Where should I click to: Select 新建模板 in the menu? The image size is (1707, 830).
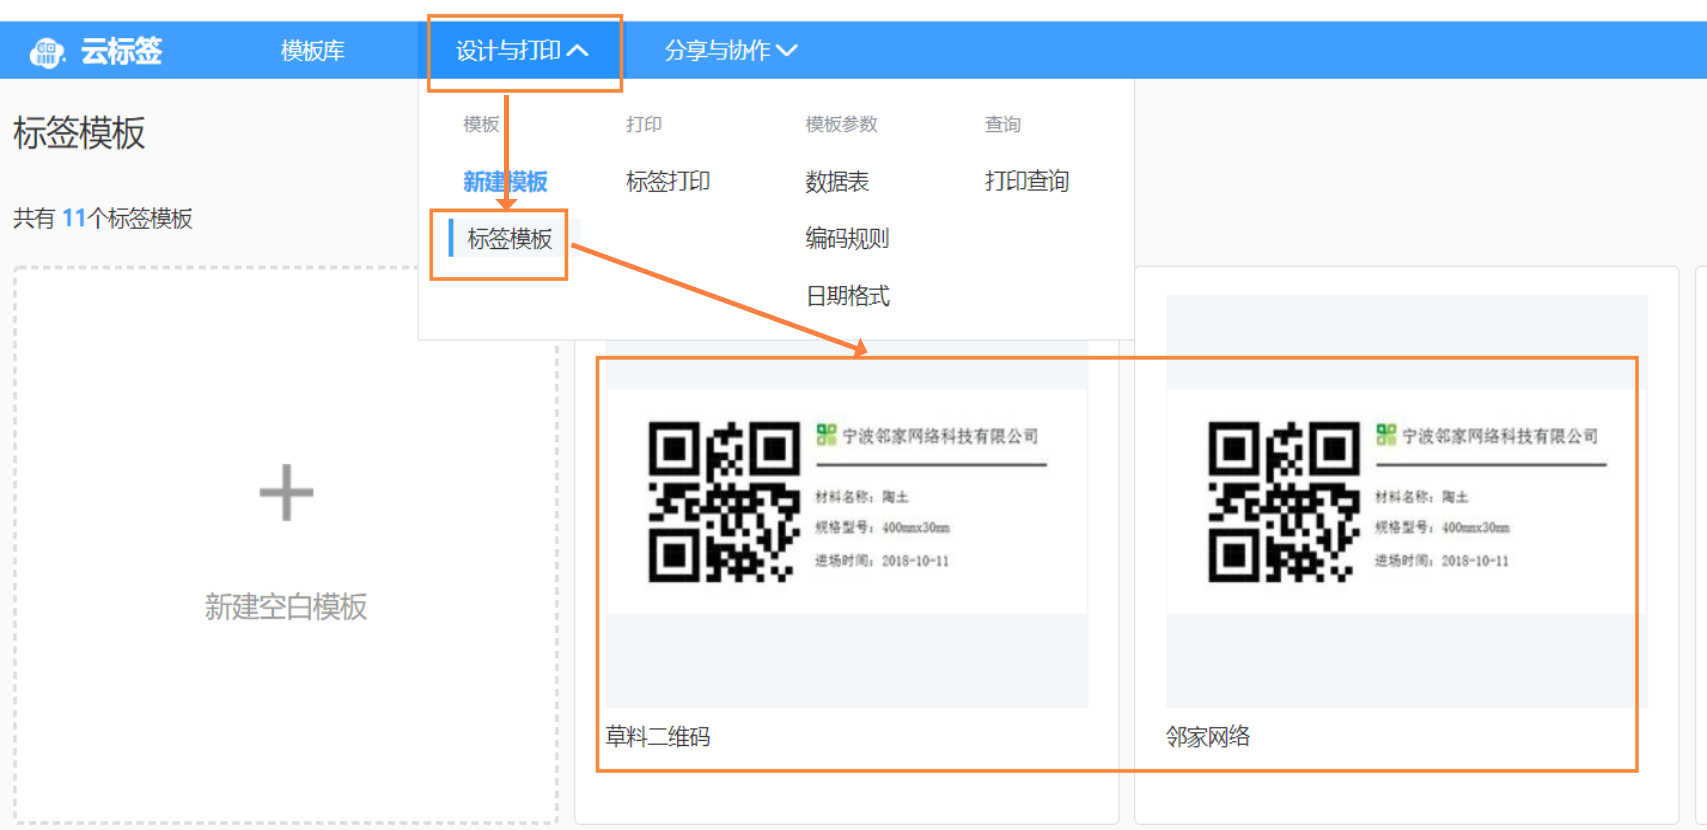(505, 181)
